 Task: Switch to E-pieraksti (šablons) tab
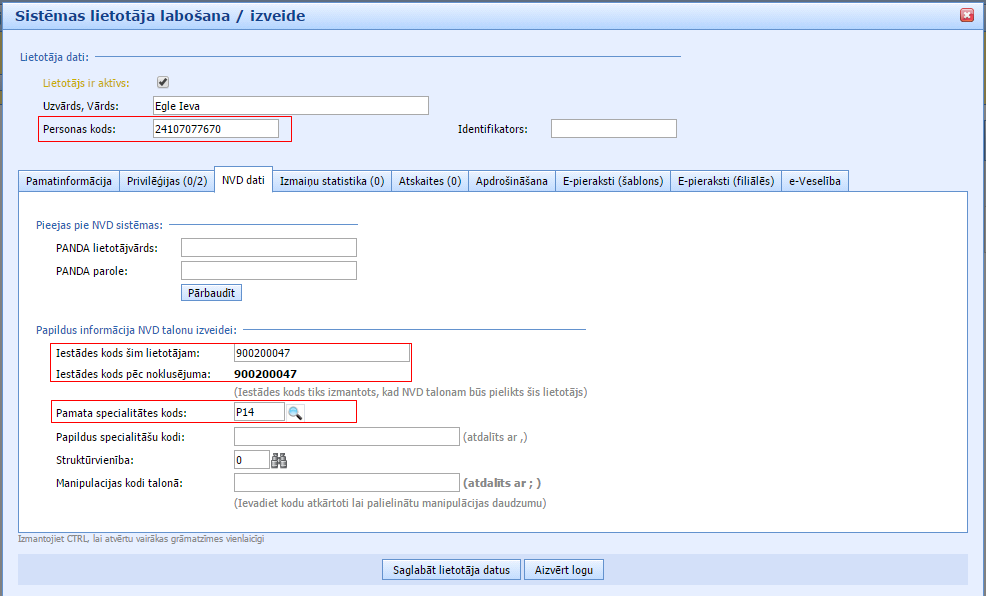(612, 181)
